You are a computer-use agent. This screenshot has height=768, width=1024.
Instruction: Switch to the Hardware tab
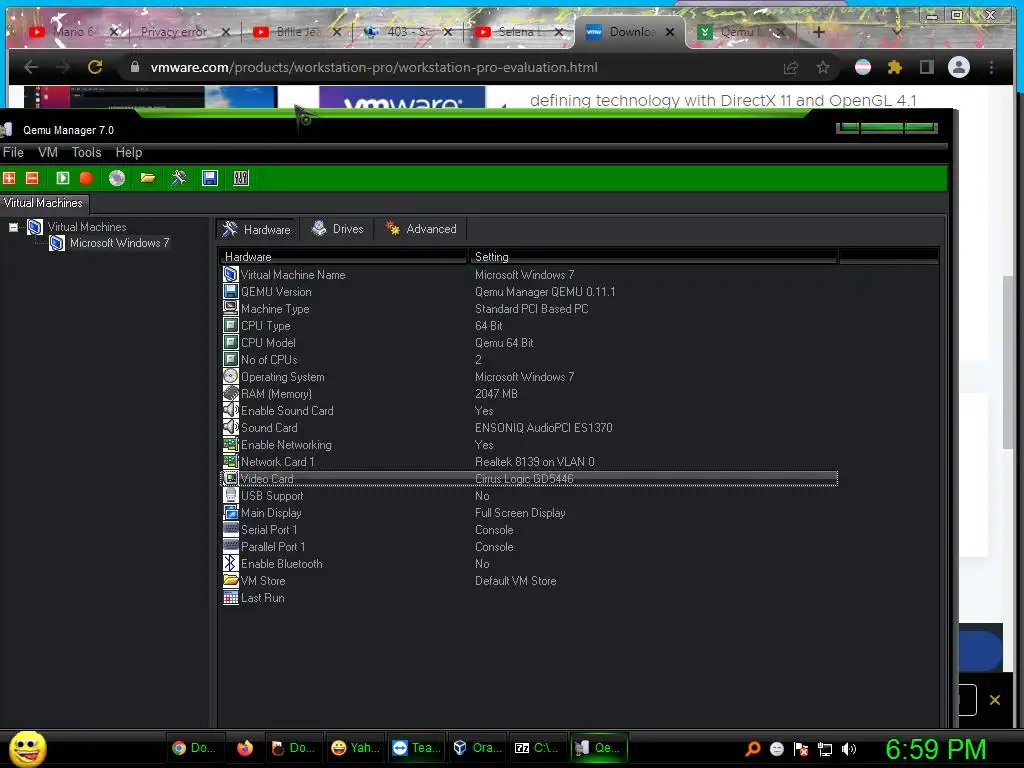(257, 229)
